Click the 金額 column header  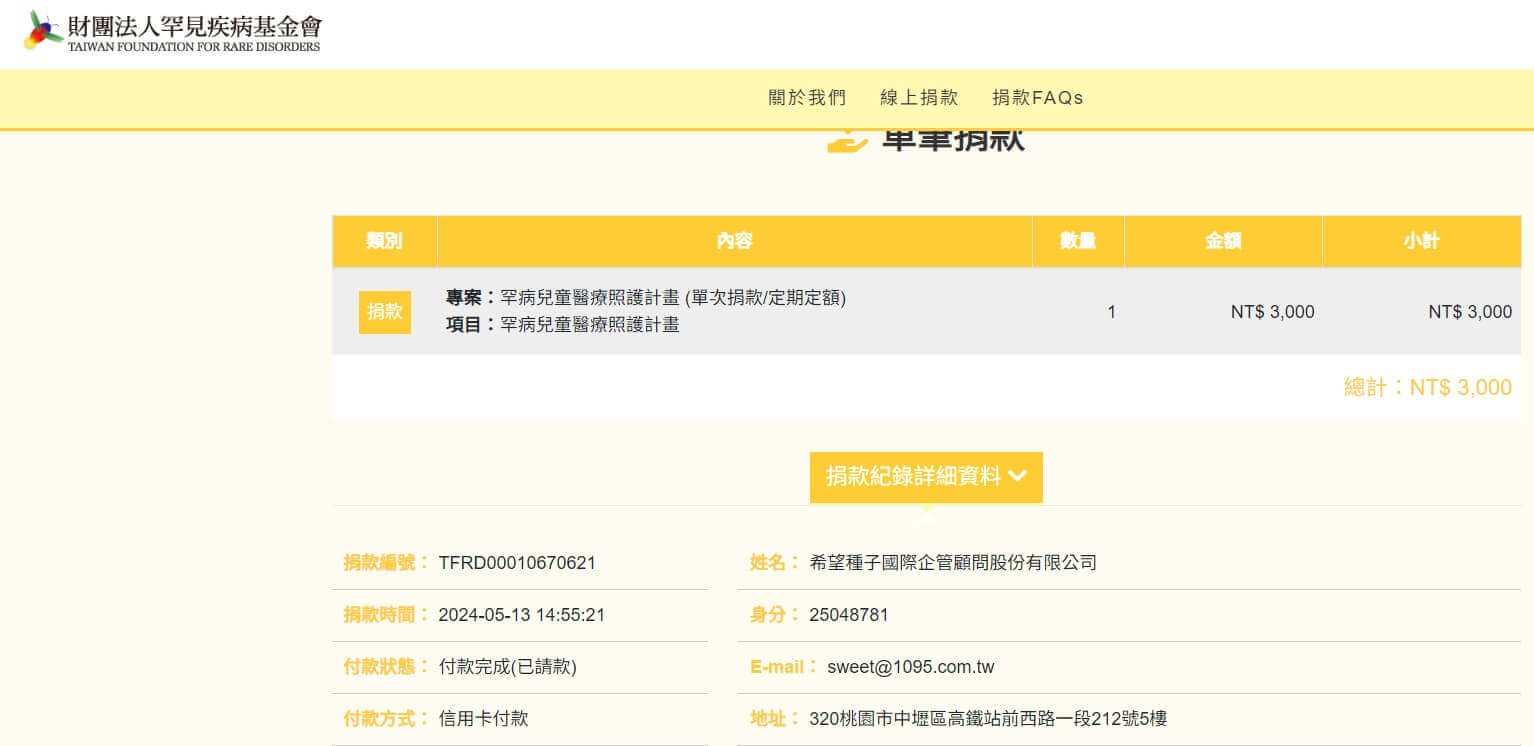point(1223,241)
